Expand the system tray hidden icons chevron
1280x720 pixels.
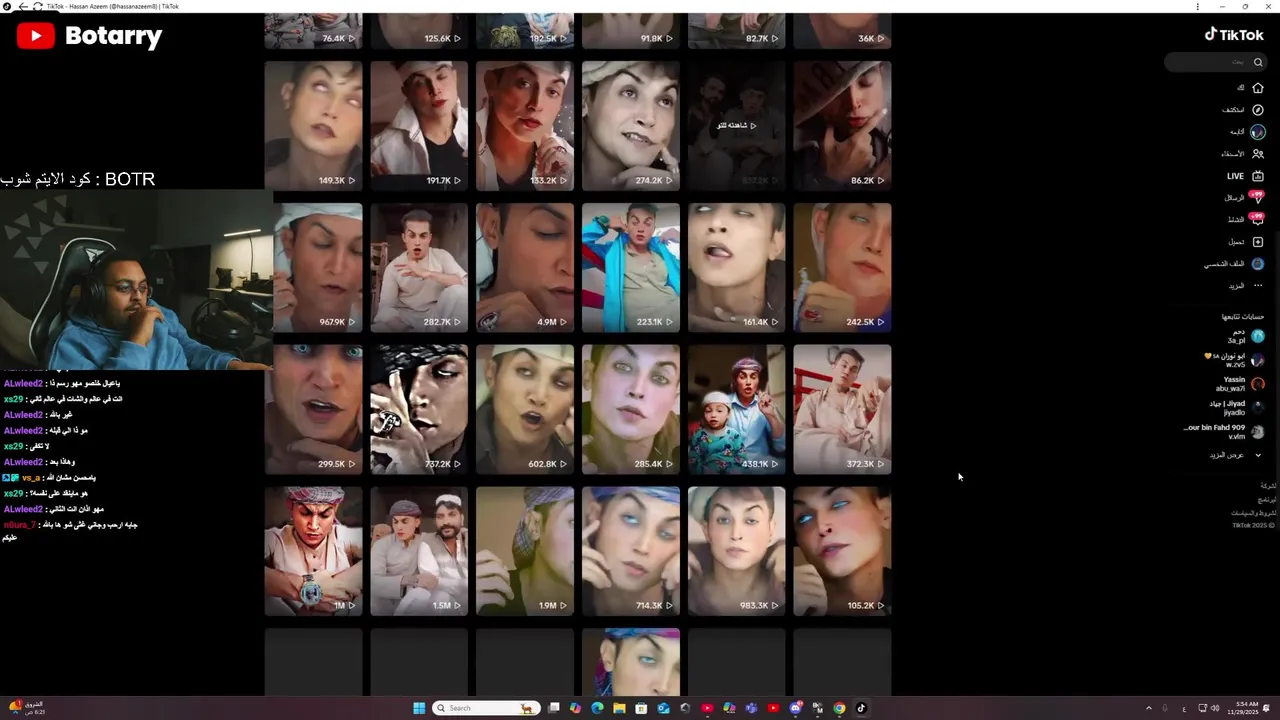[x=1148, y=708]
